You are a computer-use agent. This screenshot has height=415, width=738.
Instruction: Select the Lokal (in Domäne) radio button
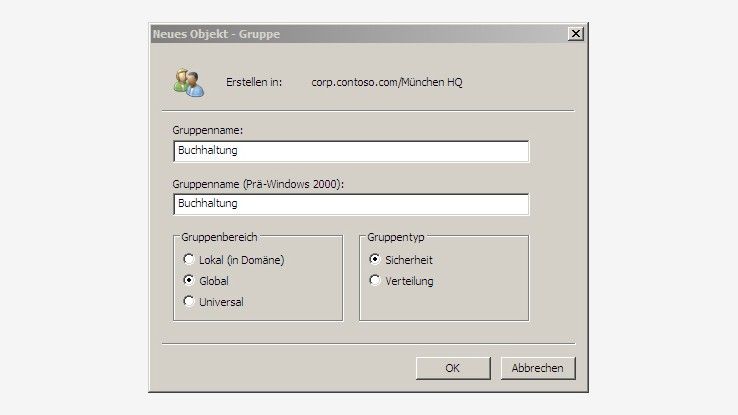click(x=188, y=260)
